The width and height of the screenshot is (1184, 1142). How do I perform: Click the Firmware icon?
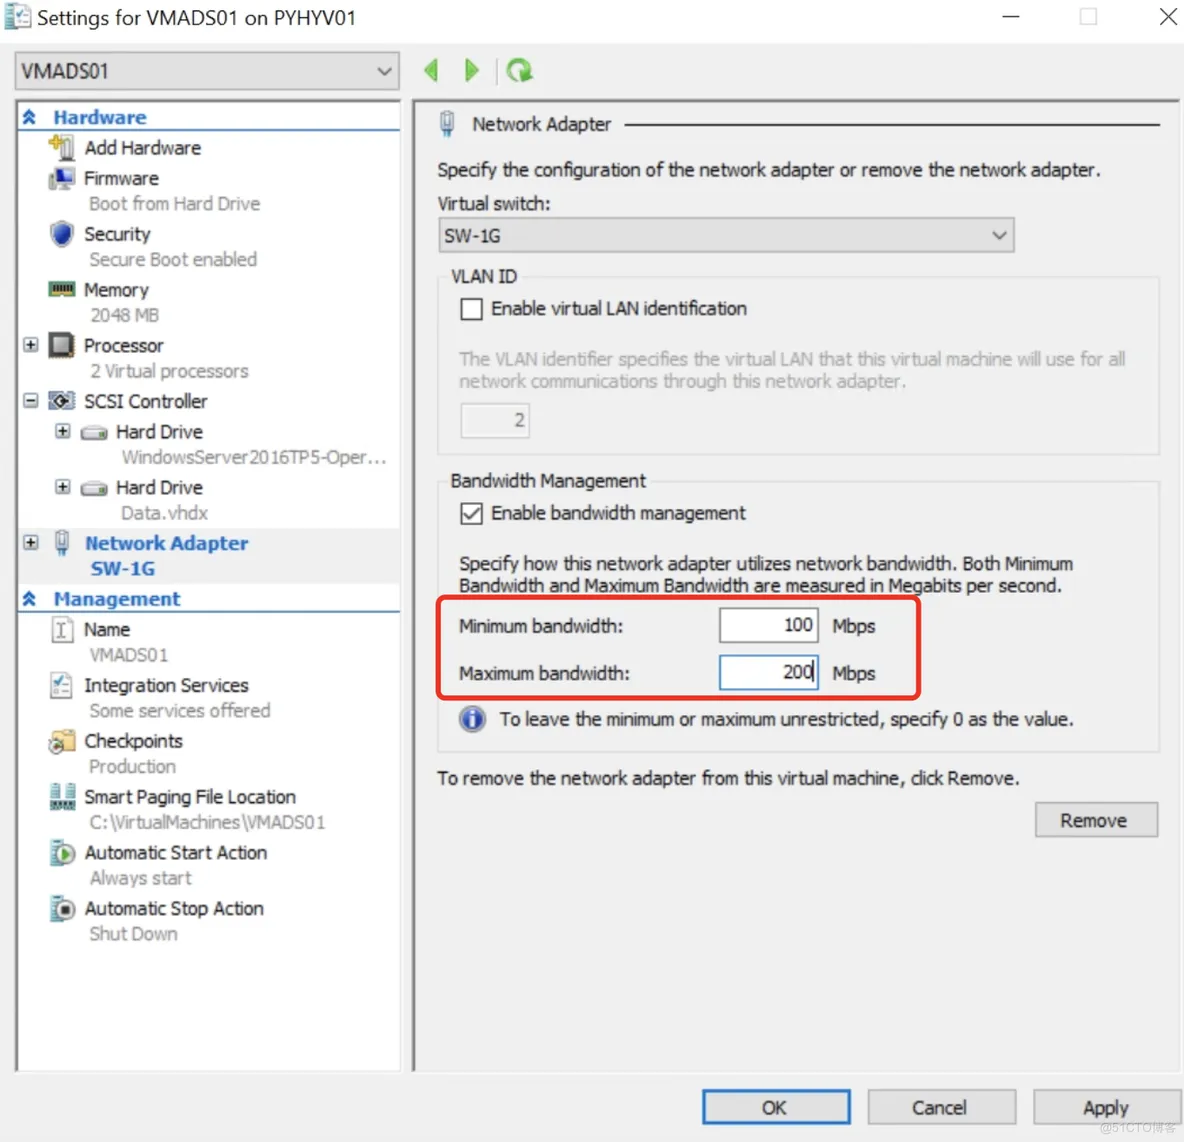[62, 178]
